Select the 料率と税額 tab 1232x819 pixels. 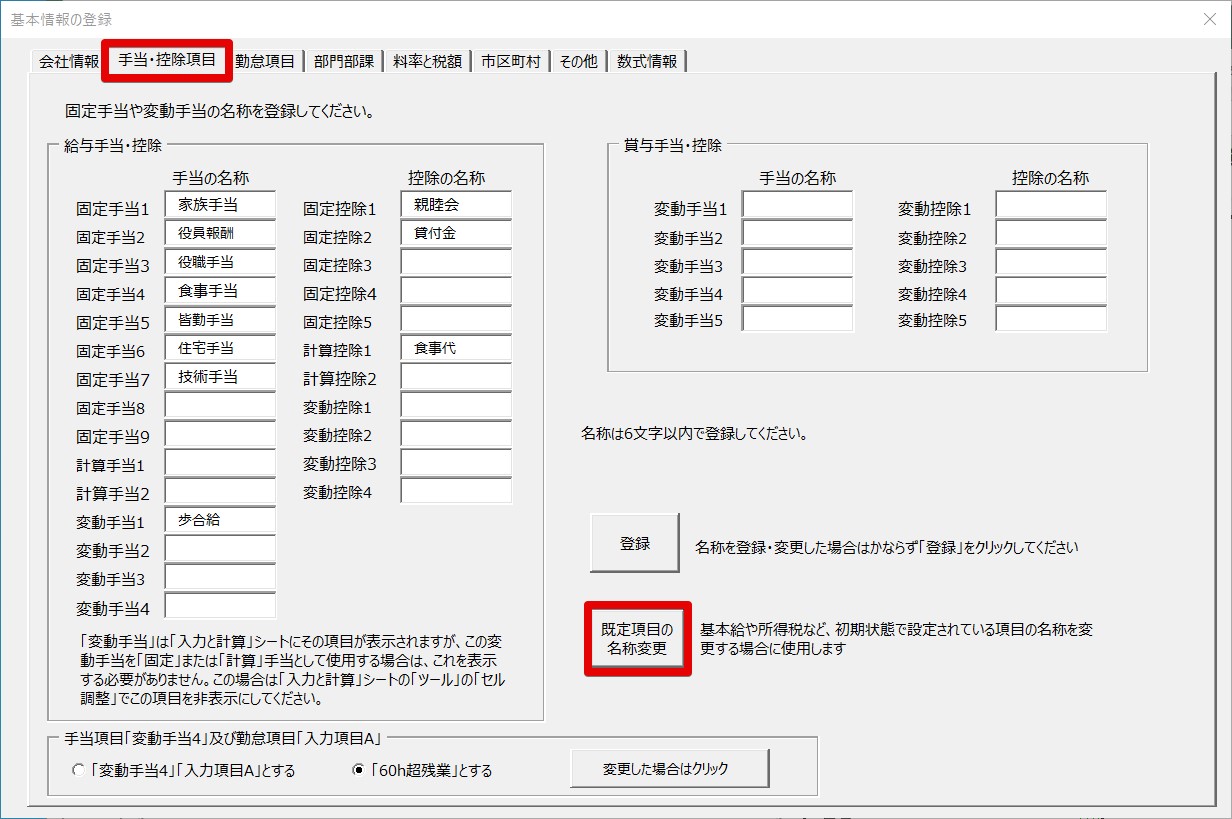[427, 61]
